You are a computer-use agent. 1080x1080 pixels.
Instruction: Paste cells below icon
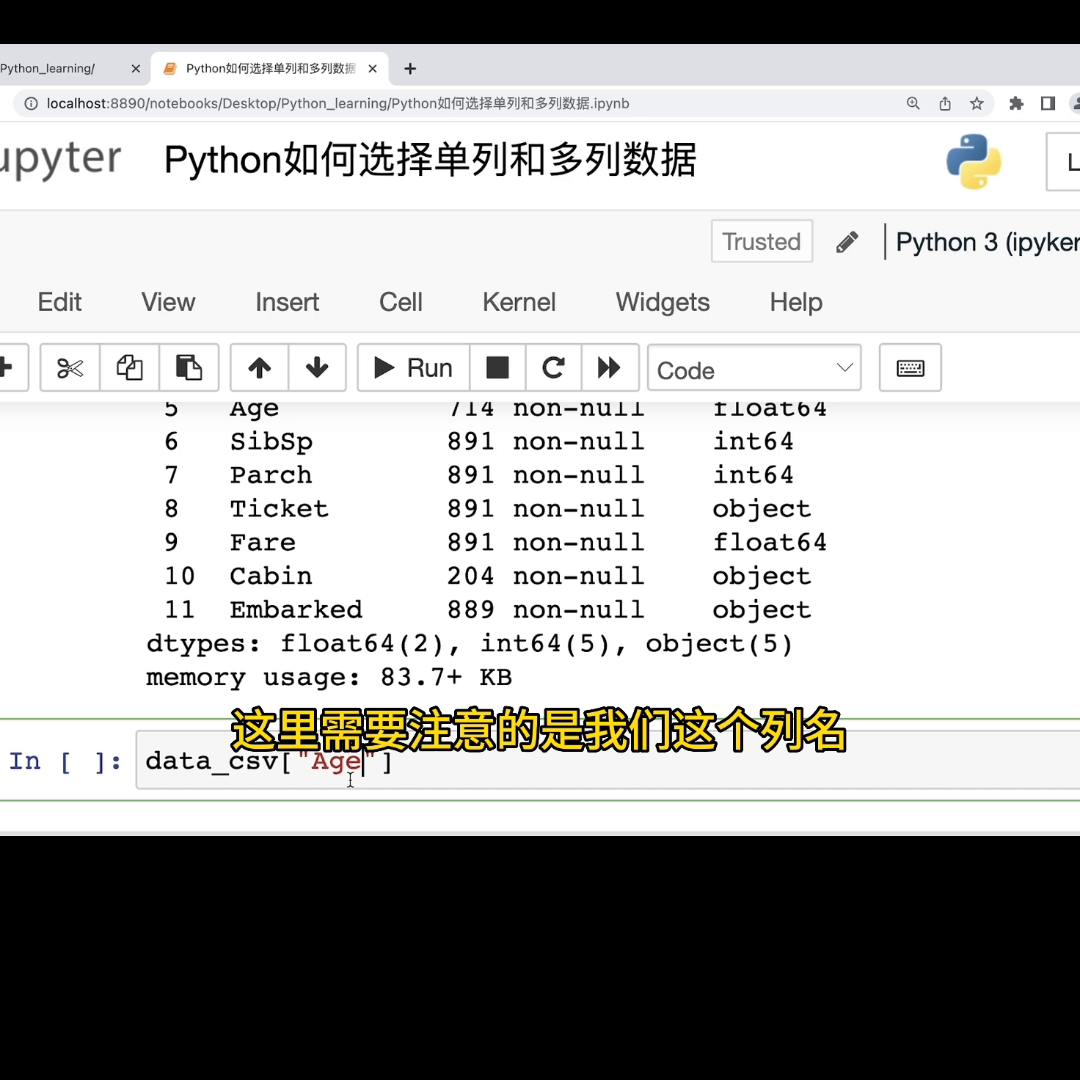[x=189, y=368]
